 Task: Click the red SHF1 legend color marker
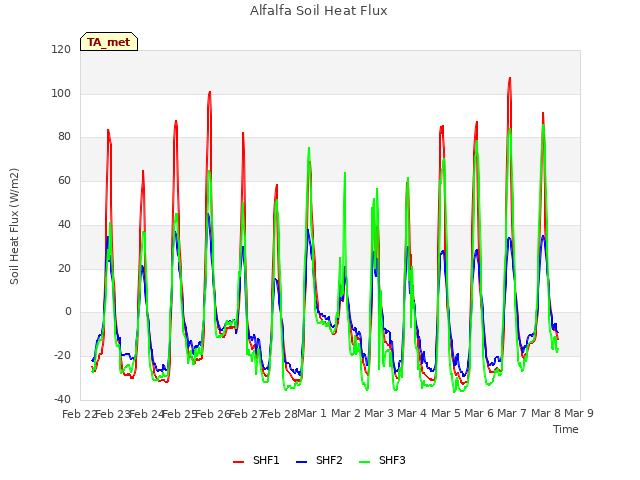[x=238, y=462]
